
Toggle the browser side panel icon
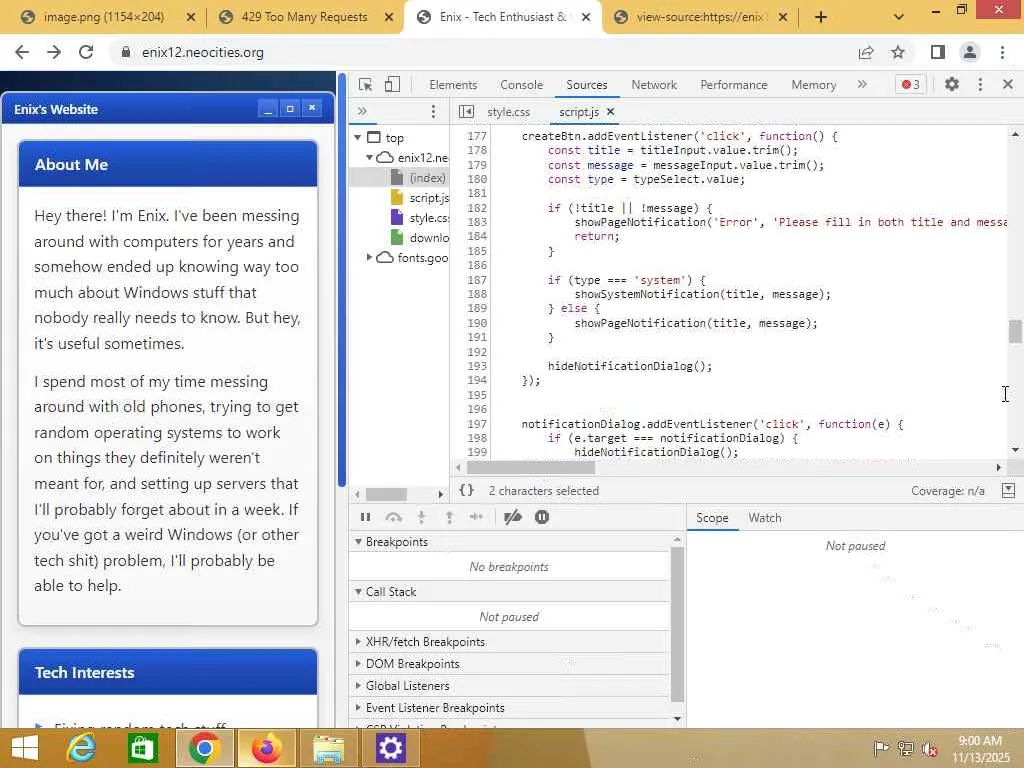[938, 52]
